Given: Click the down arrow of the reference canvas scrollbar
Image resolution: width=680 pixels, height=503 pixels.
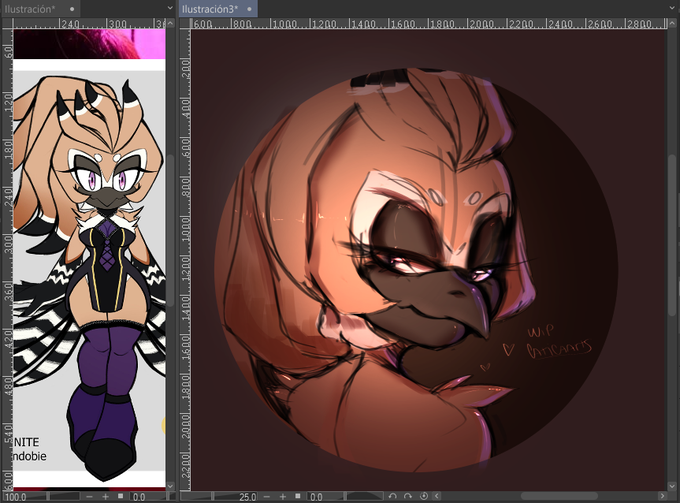Looking at the screenshot, I should click(170, 486).
